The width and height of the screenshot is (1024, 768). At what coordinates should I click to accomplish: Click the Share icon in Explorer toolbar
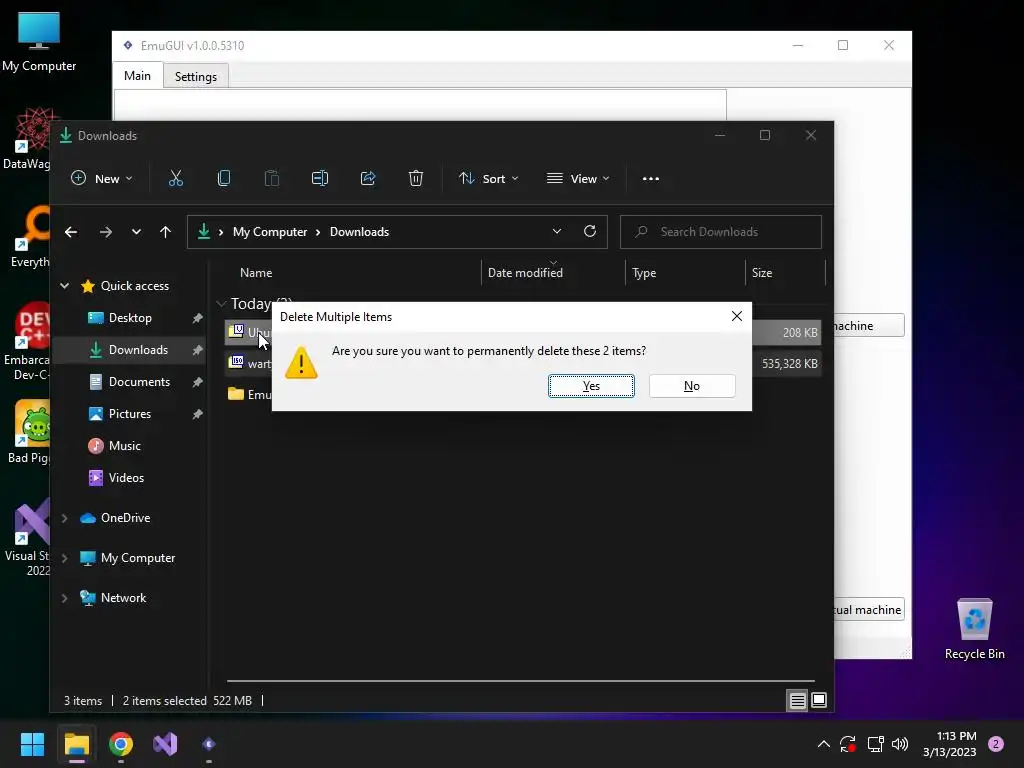tap(368, 178)
